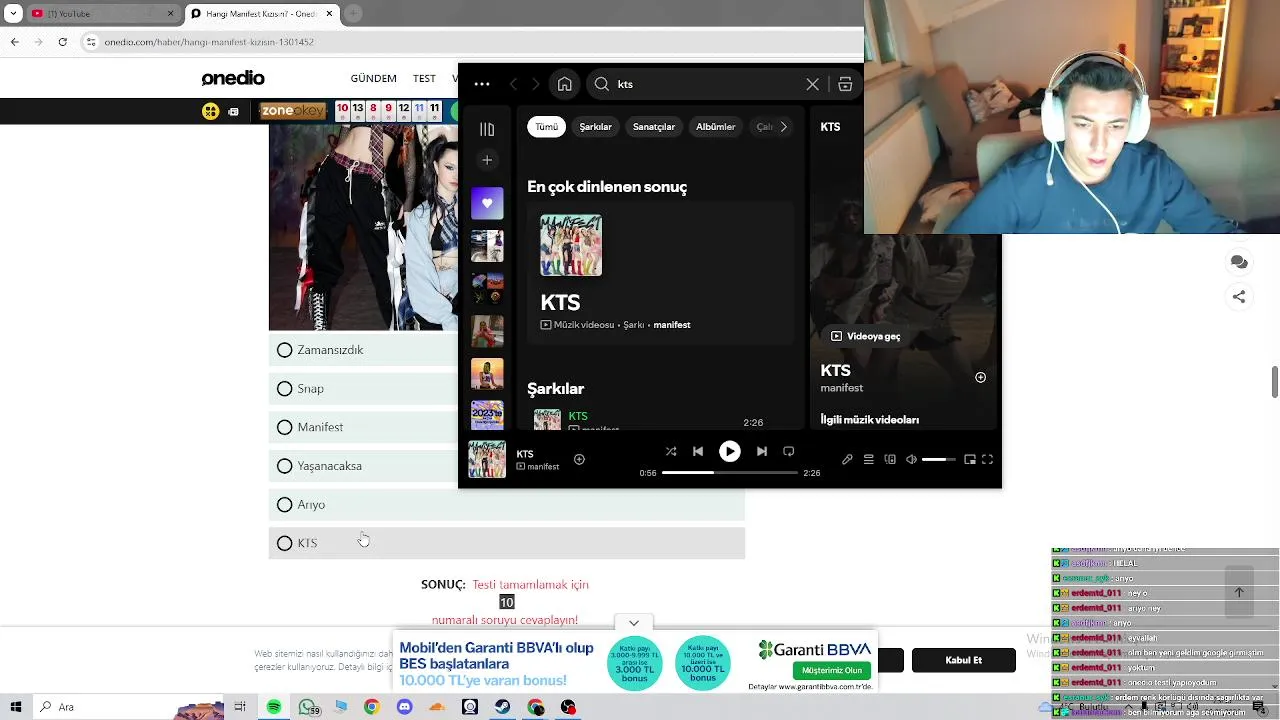This screenshot has width=1280, height=720.
Task: Select the Snap radio option
Action: pyautogui.click(x=285, y=389)
